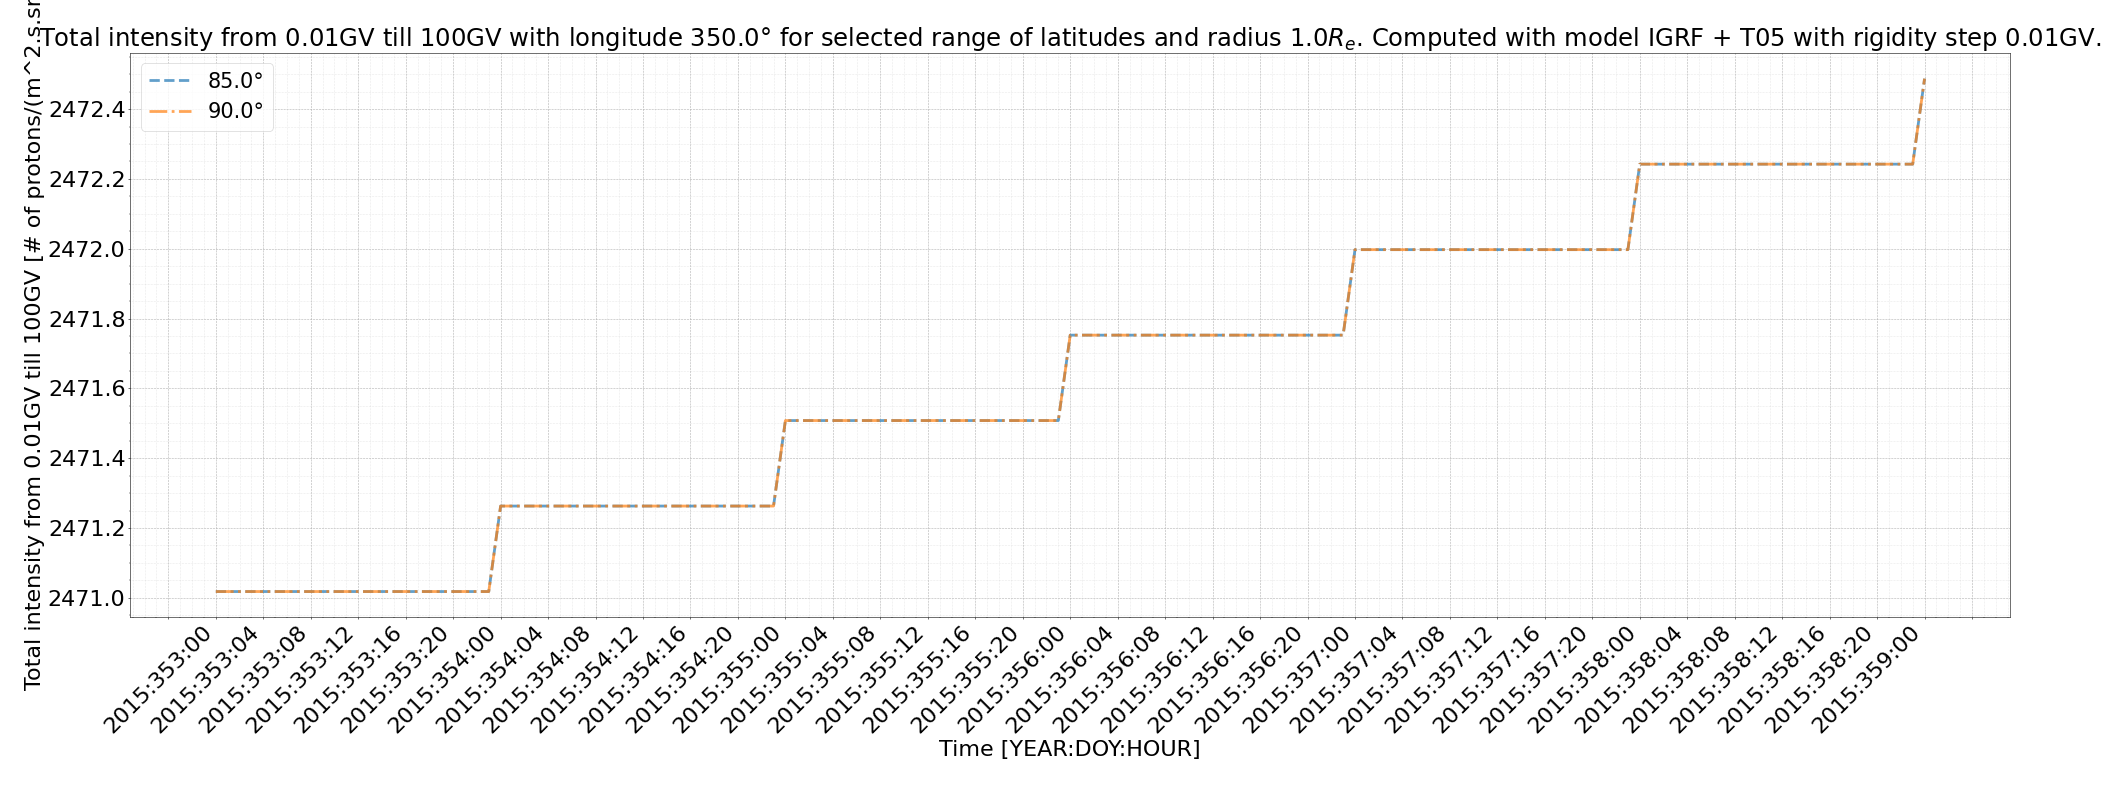Click the plateau line at the 2472.0 level
Viewport: 2126px width, 785px height.
coord(1491,250)
